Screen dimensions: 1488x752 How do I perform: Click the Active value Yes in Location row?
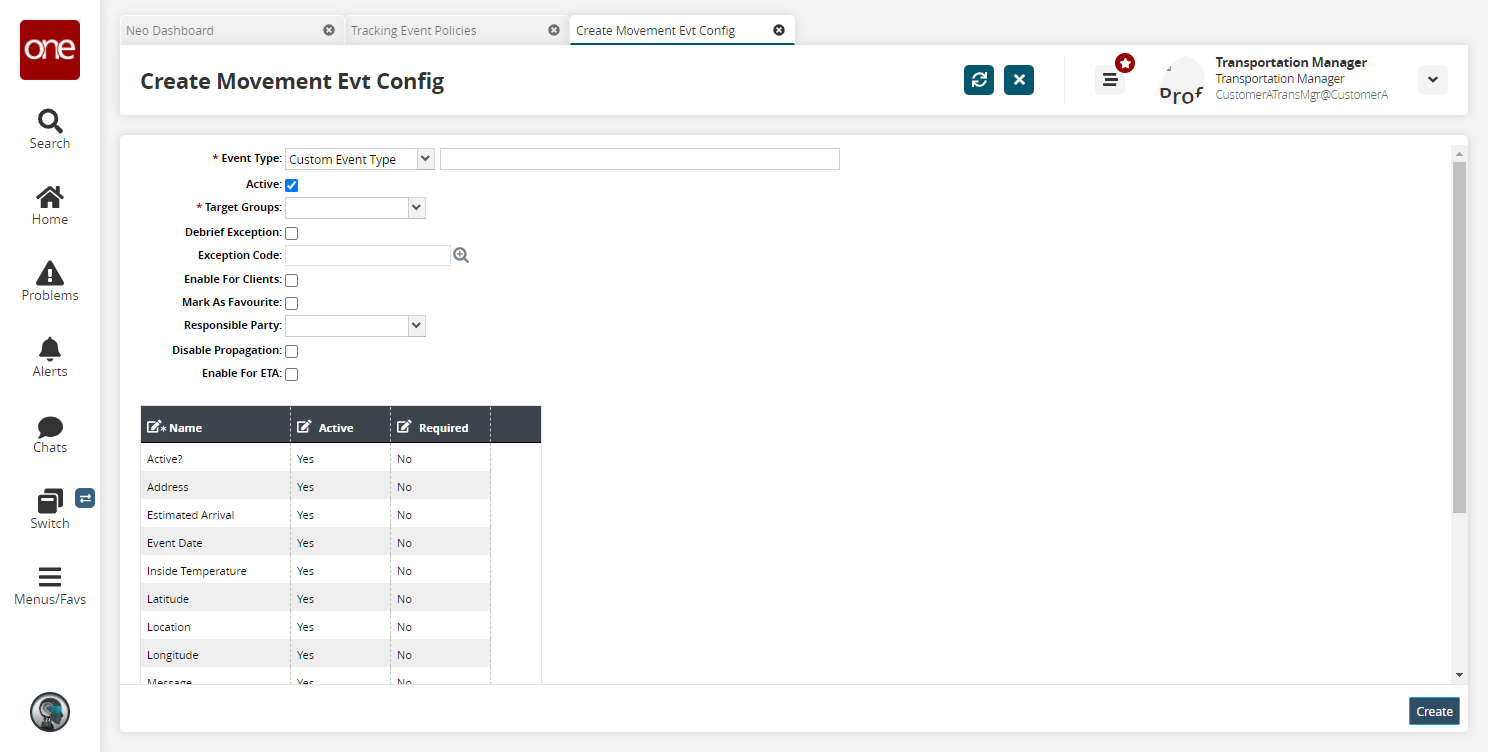pyautogui.click(x=305, y=627)
